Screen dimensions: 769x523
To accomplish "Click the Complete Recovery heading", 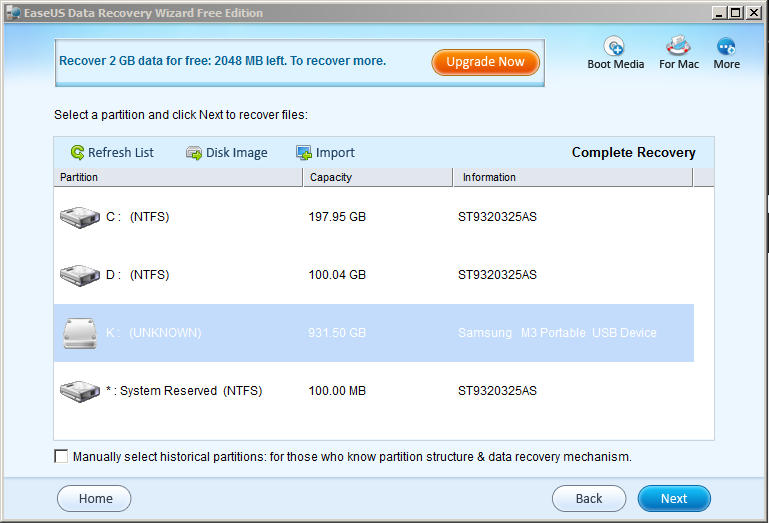I will (x=634, y=153).
